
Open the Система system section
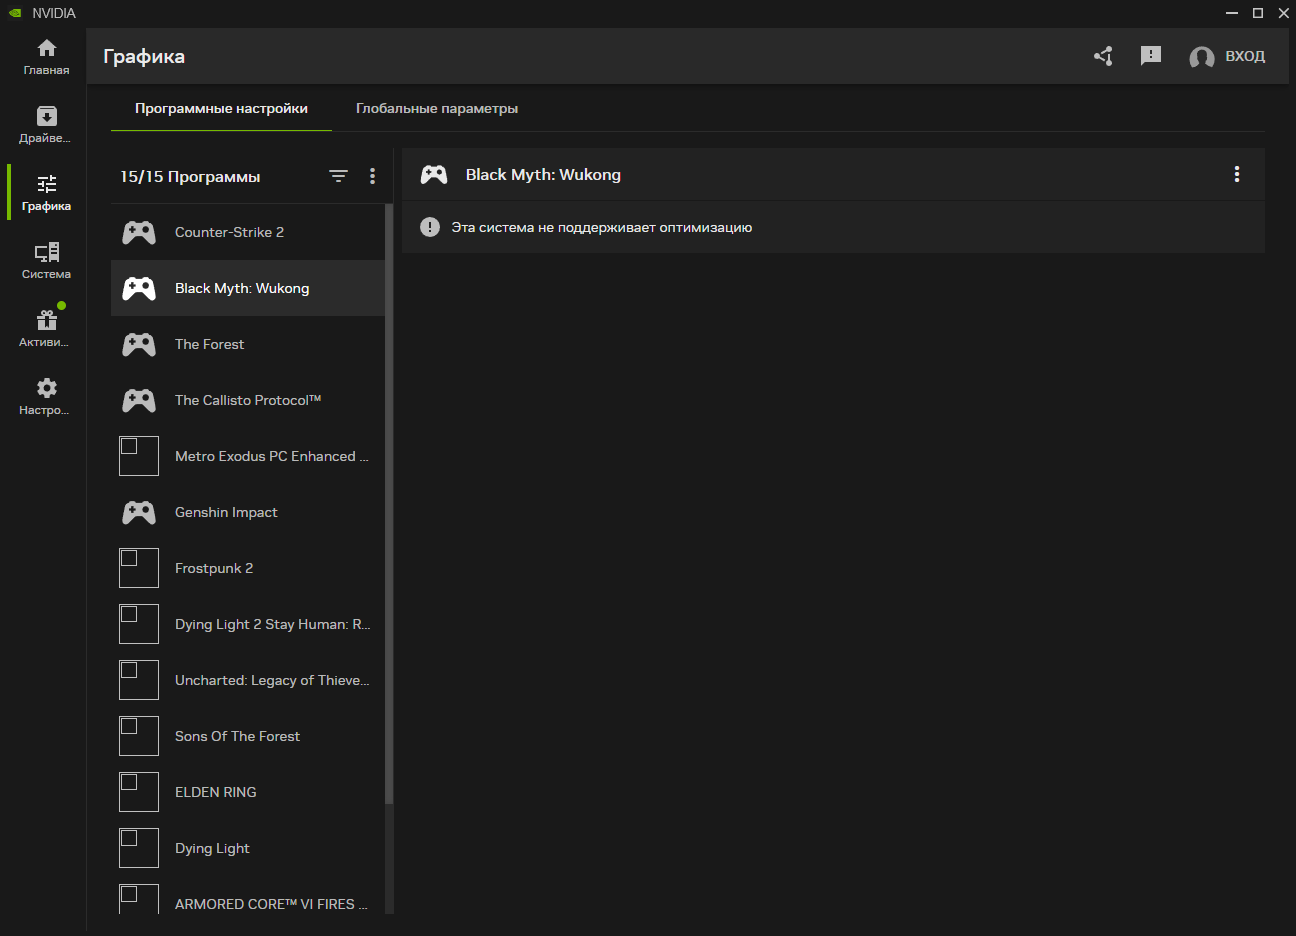(x=46, y=261)
